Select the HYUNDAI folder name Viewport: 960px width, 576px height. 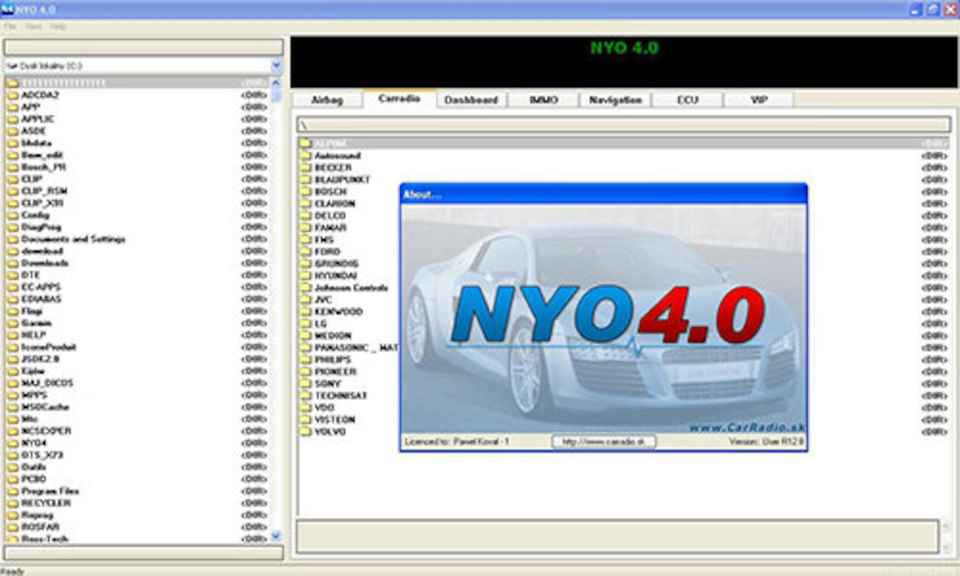336,275
